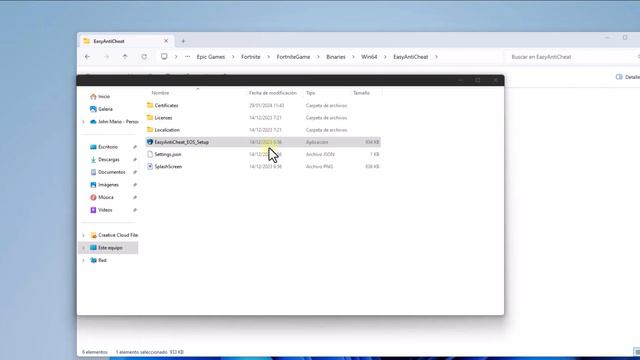Viewport: 640px width, 360px height.
Task: Click '1 elemento seleccionado' status text
Action: point(141,352)
